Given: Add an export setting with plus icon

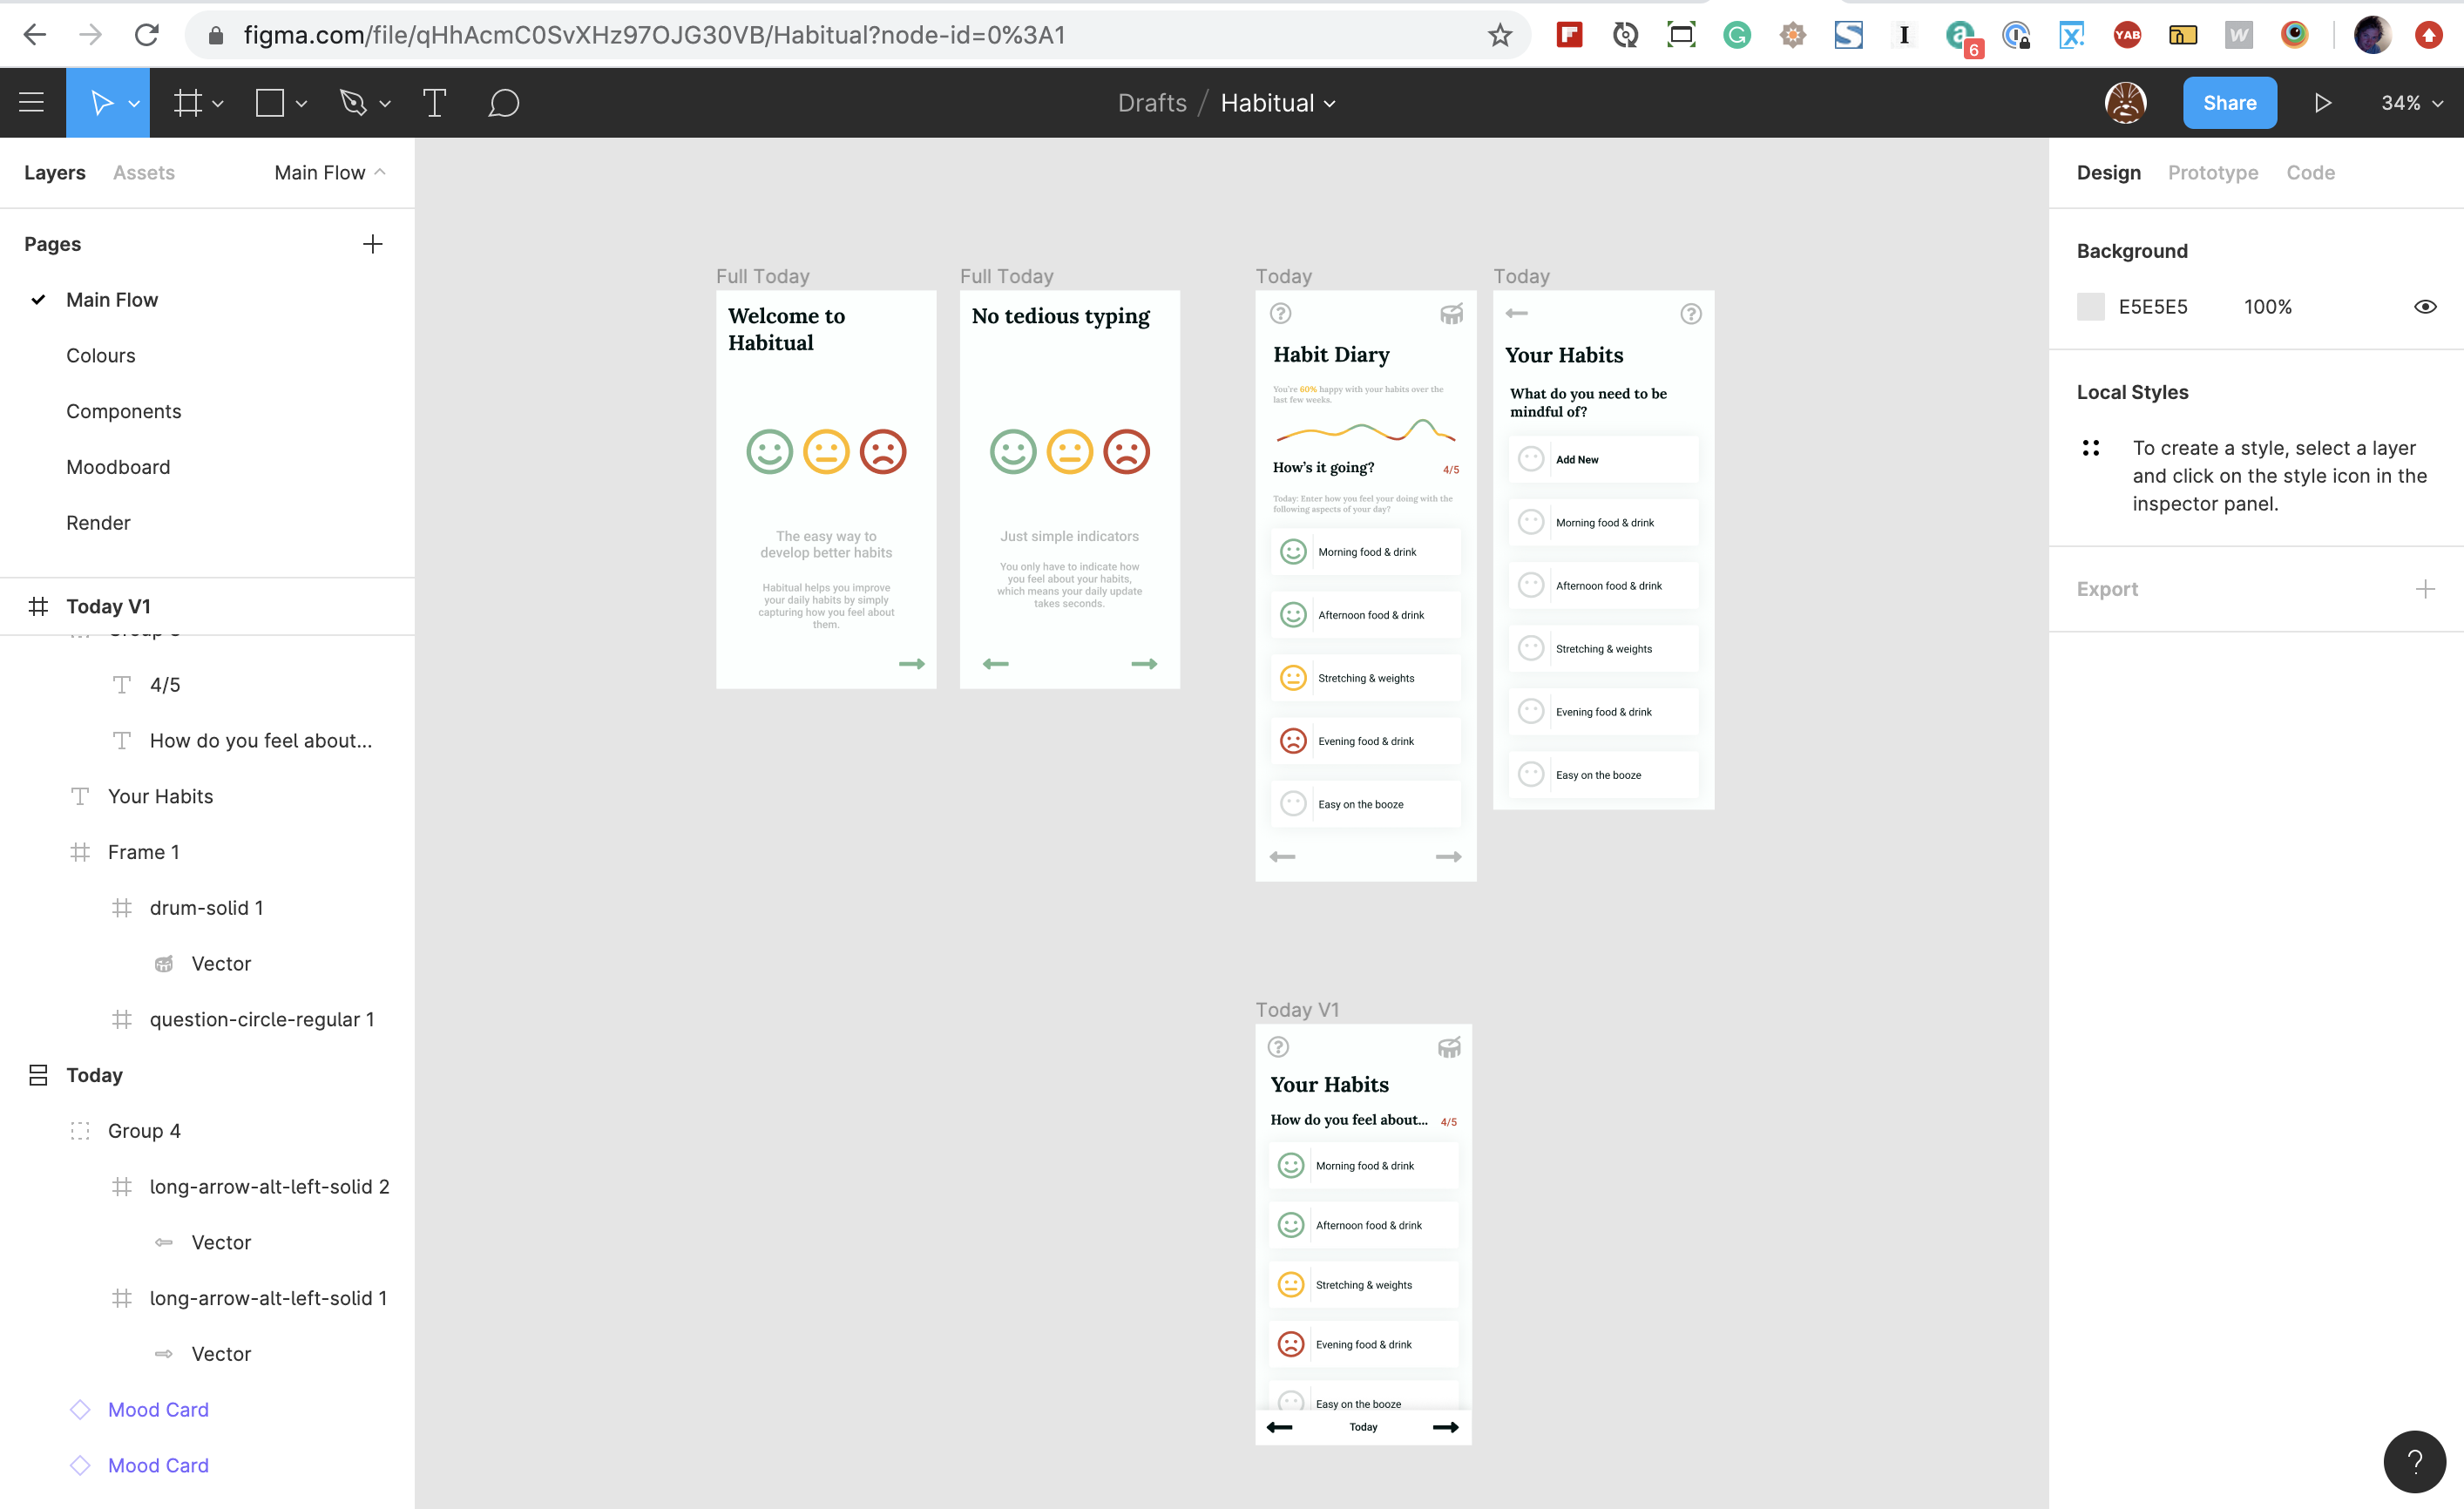Looking at the screenshot, I should coord(2424,589).
